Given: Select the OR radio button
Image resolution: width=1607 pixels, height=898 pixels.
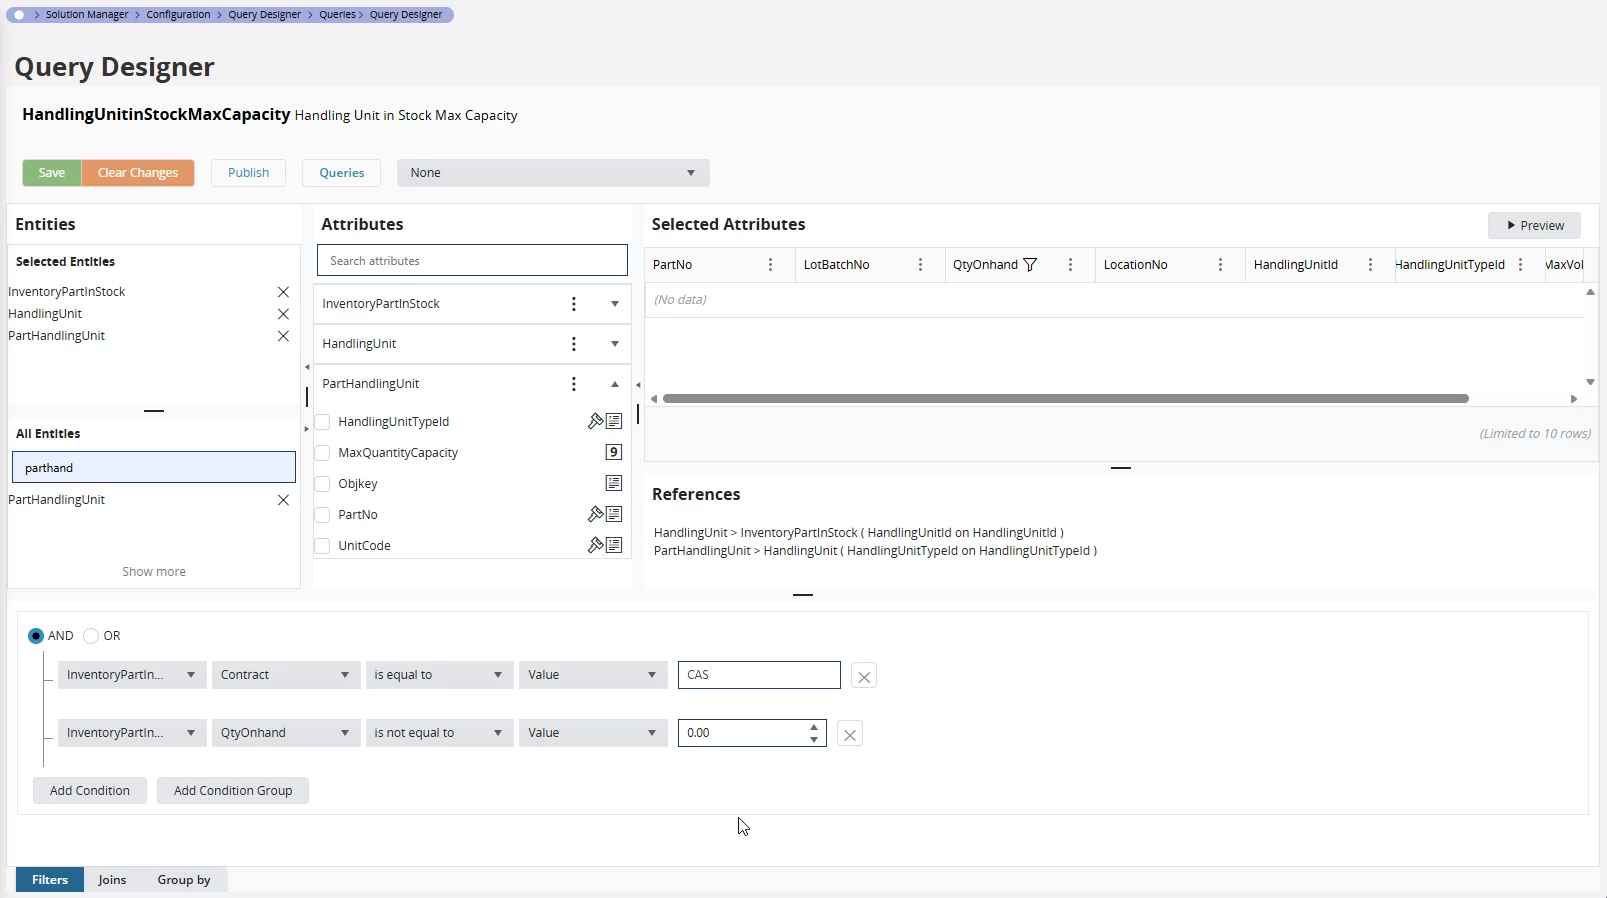Looking at the screenshot, I should pos(91,636).
